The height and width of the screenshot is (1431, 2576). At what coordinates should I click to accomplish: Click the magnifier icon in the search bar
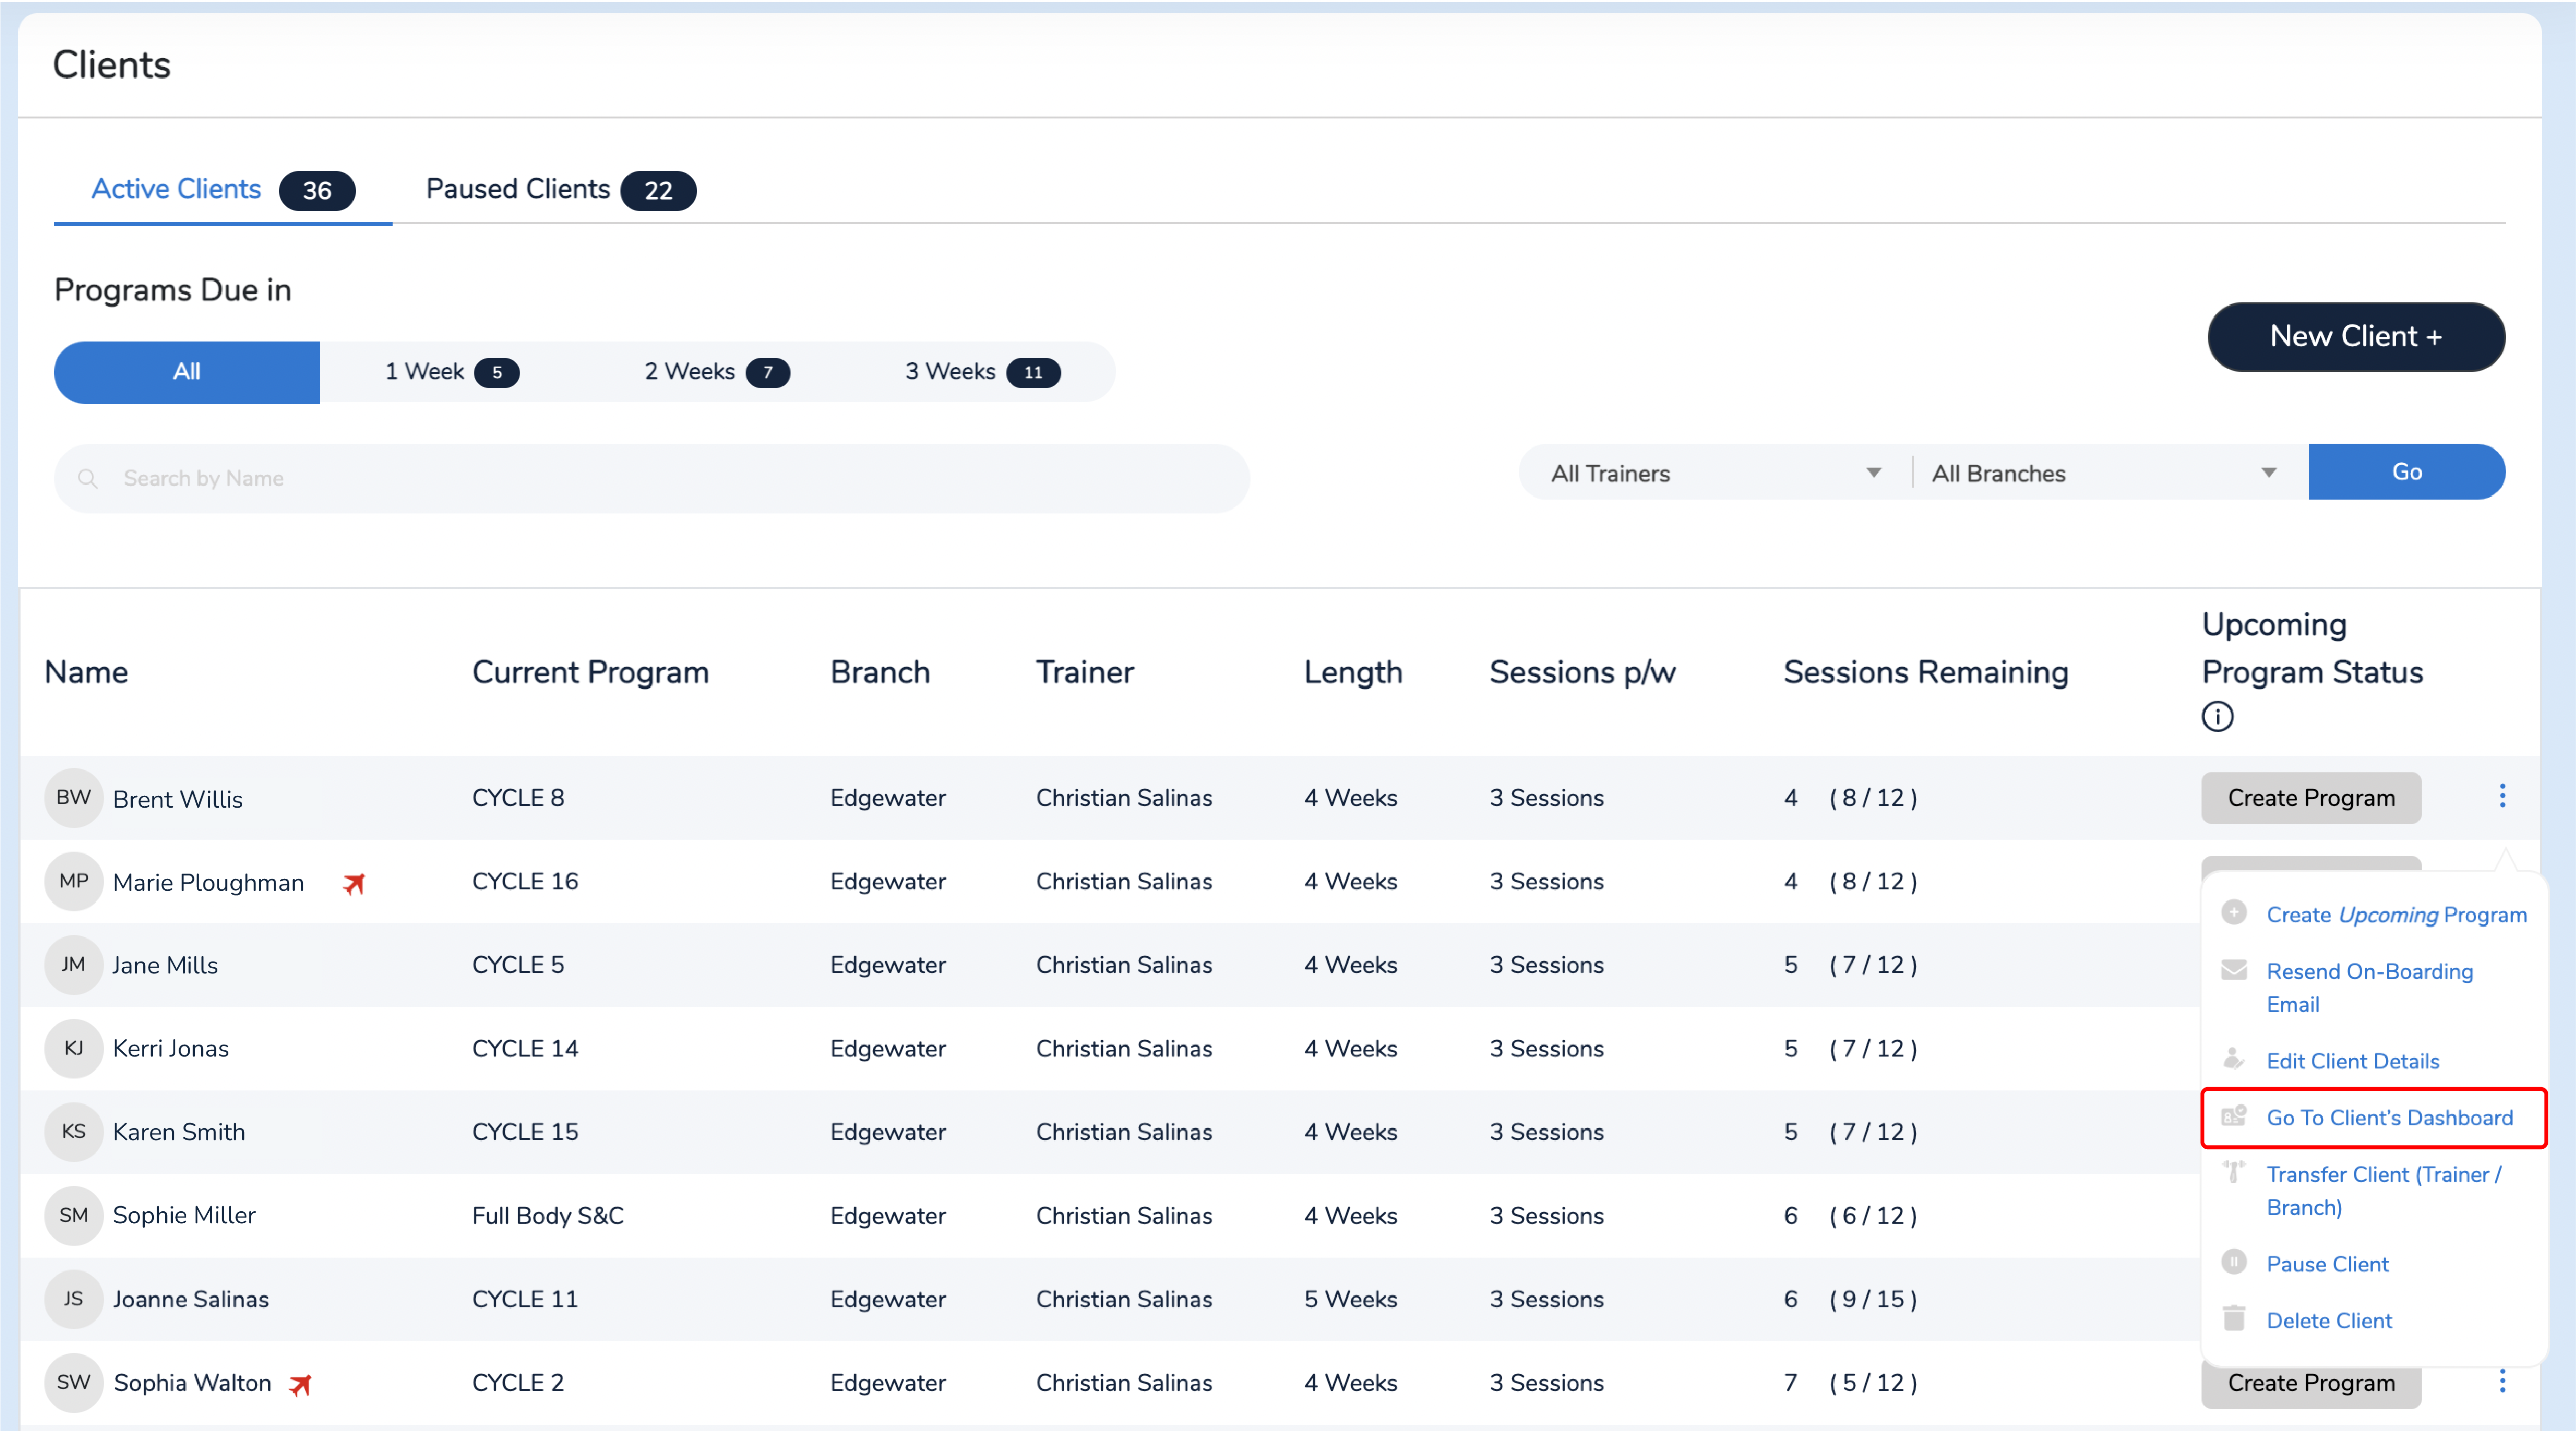click(x=88, y=479)
